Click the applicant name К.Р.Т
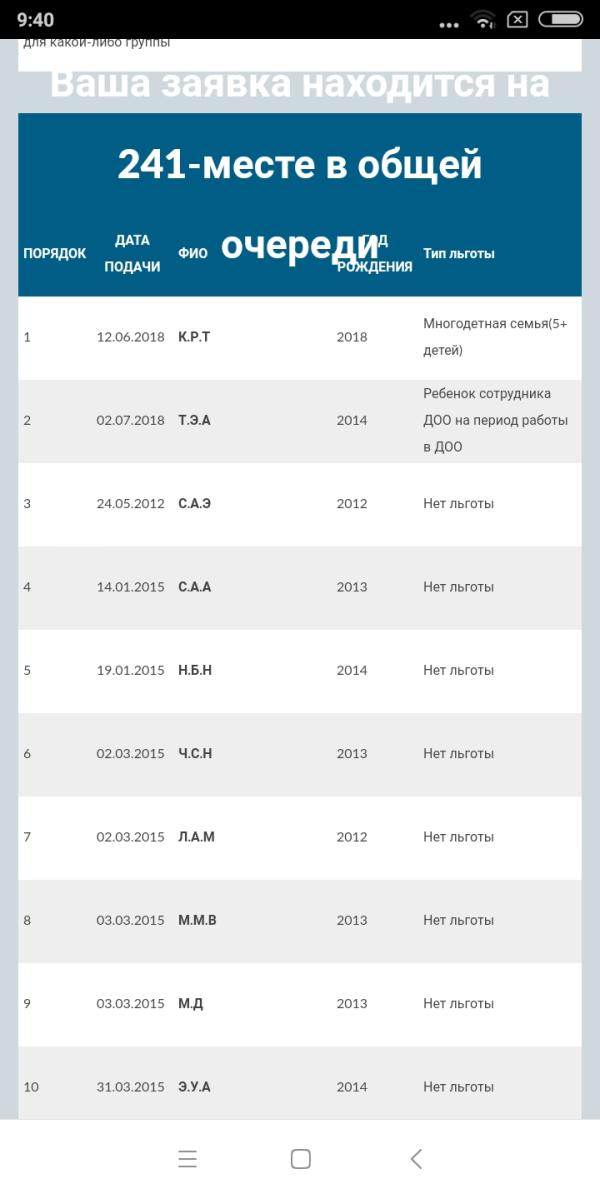The width and height of the screenshot is (600, 1198). [x=193, y=337]
